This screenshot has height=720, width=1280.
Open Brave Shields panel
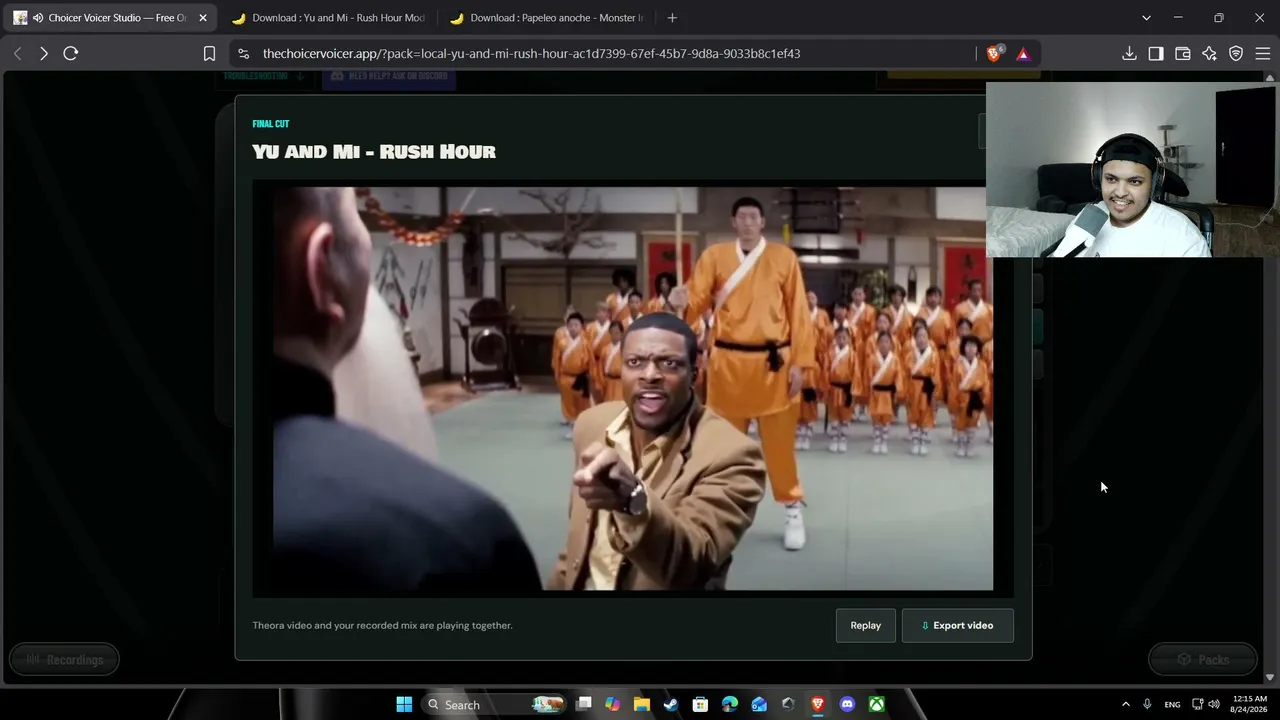tap(994, 54)
